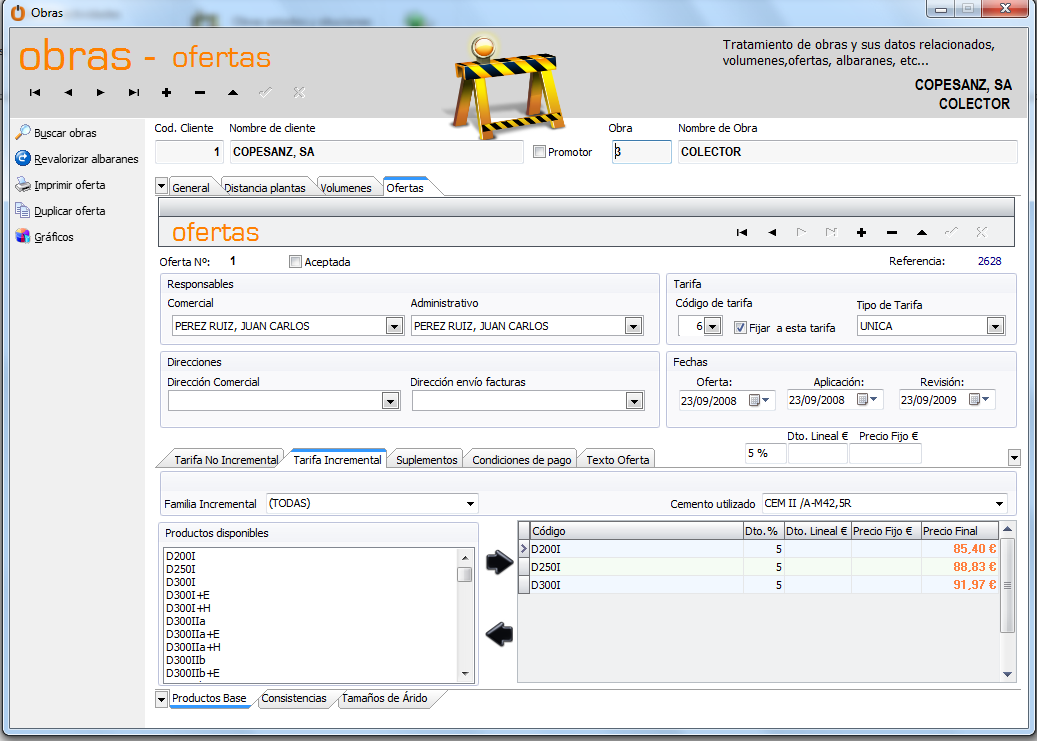Add product using right black arrow
1037x741 pixels.
[498, 562]
